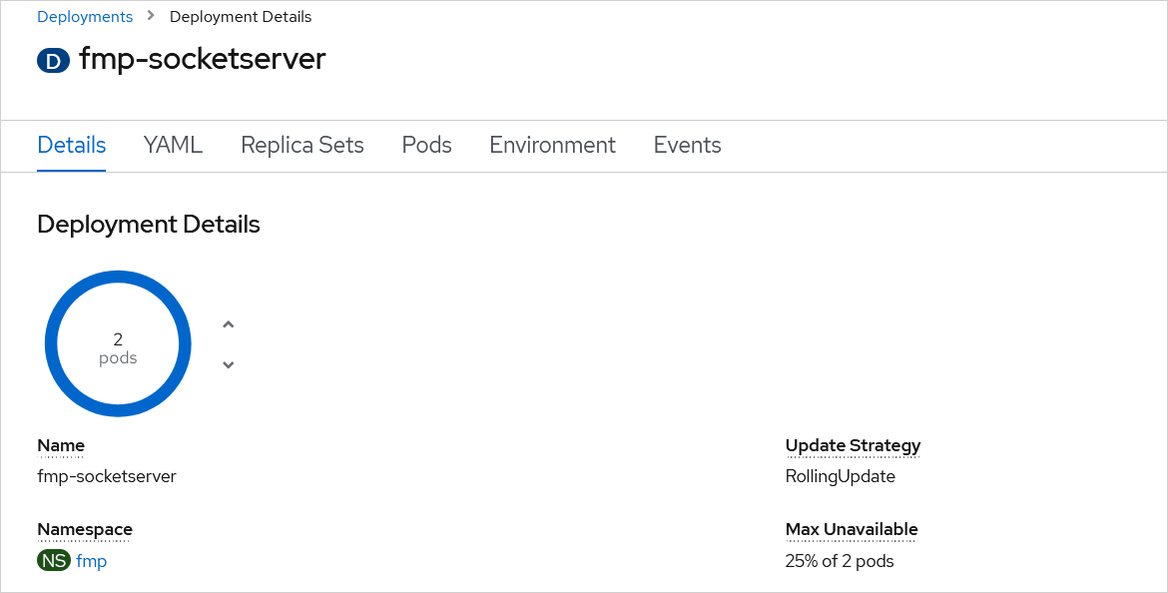The width and height of the screenshot is (1168, 593).
Task: Click the Namespace field label
Action: pyautogui.click(x=85, y=530)
